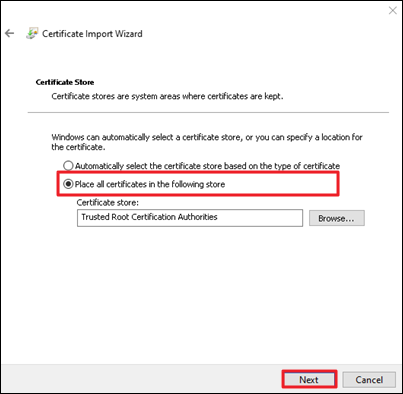Click 'Certificate stores are system areas' description

[x=167, y=96]
